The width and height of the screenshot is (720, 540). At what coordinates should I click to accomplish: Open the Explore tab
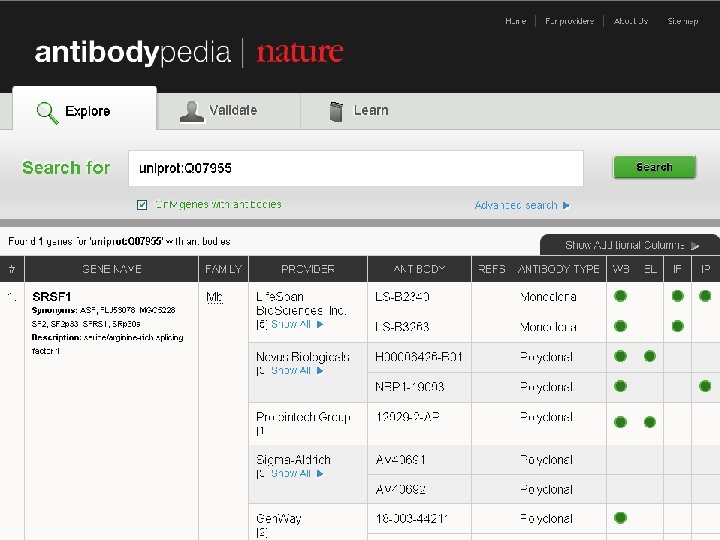coord(84,109)
